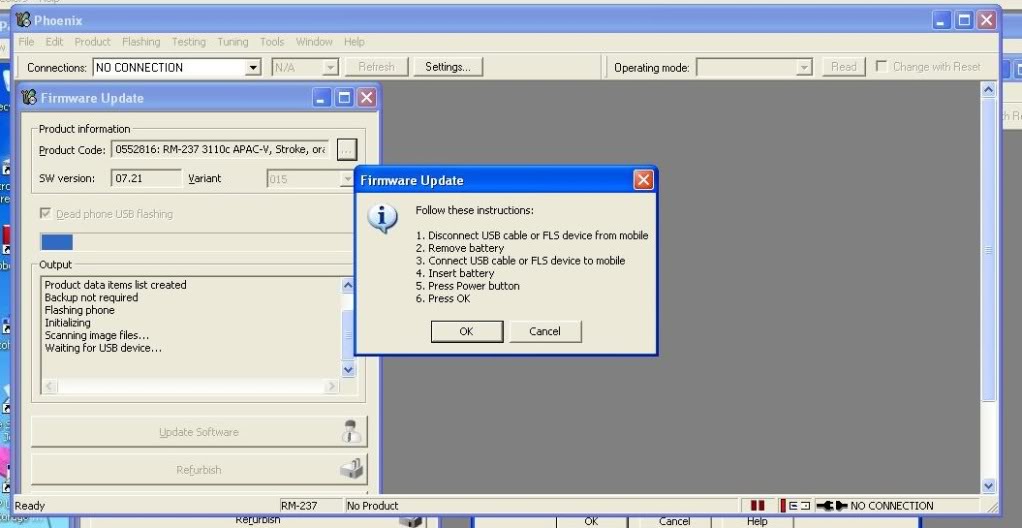The height and width of the screenshot is (528, 1022).
Task: Open the Connections dropdown
Action: [x=253, y=67]
